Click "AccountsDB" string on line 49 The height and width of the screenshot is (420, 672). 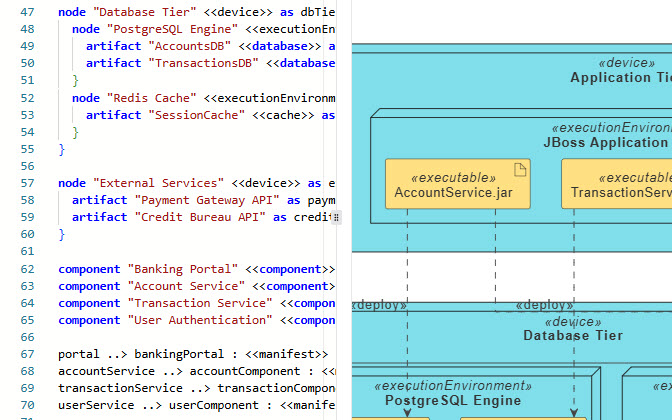pyautogui.click(x=189, y=46)
